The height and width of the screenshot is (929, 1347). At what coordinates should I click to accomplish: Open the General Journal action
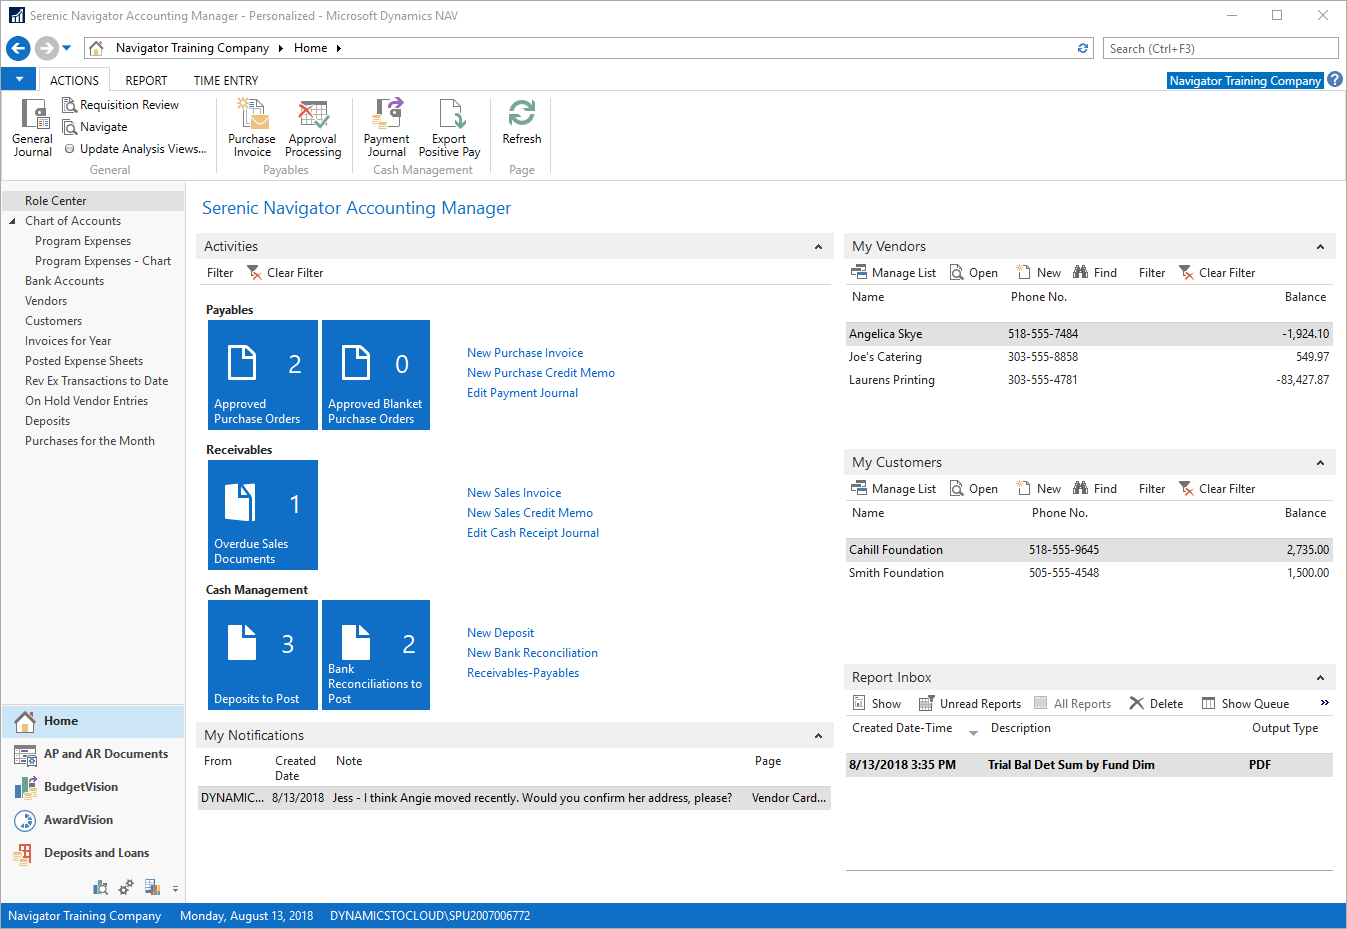pos(32,128)
